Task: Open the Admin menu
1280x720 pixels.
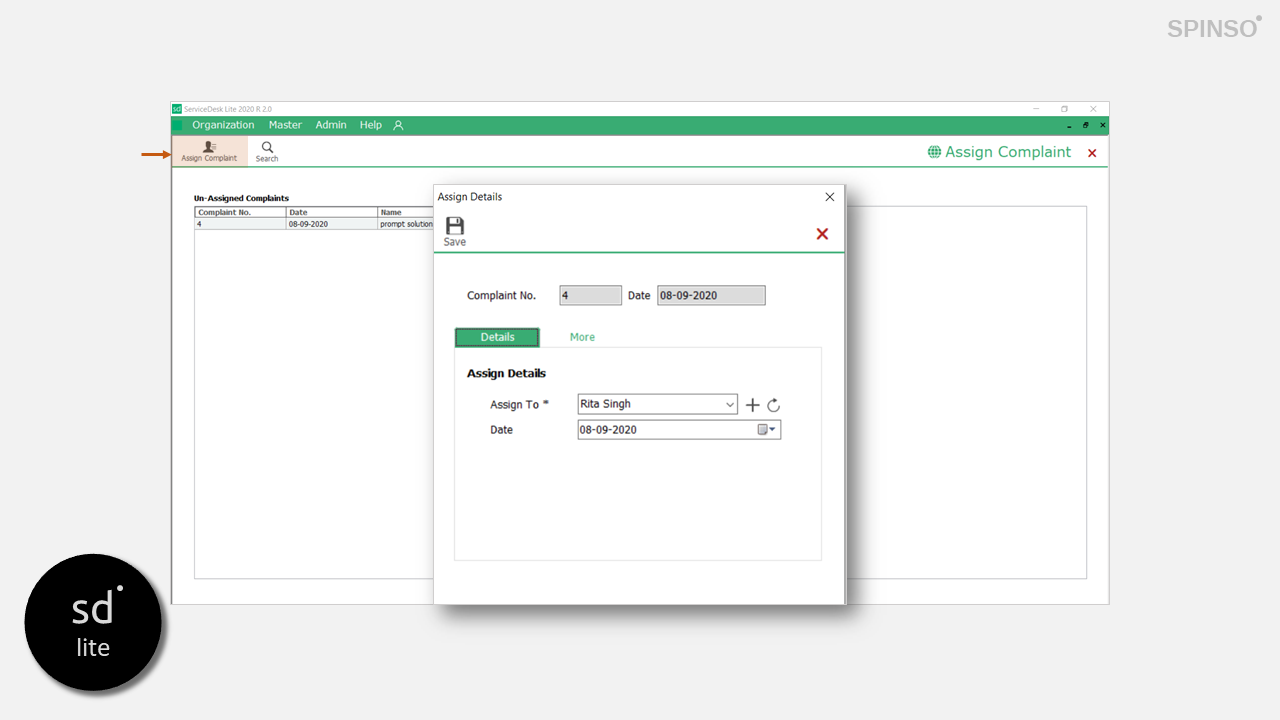Action: (x=331, y=125)
